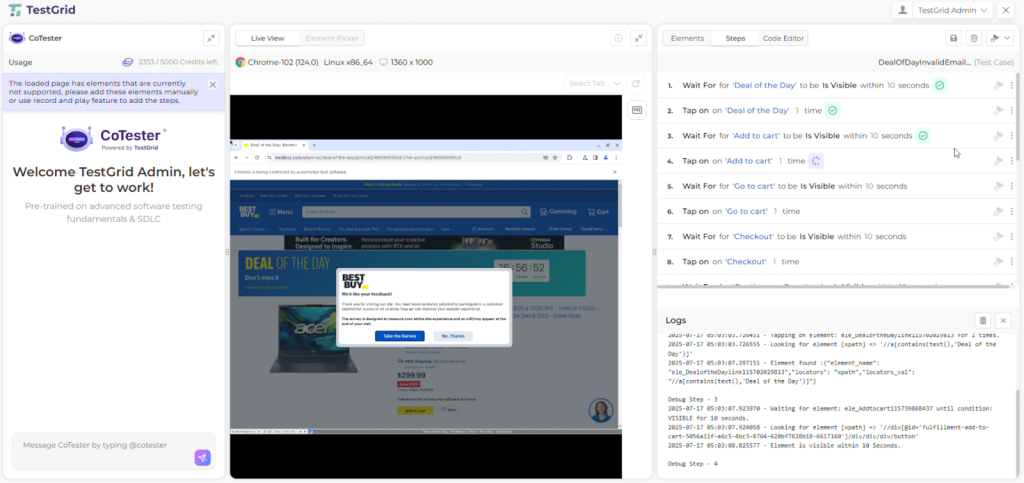Click the refresh icon next to Select Tab
The height and width of the screenshot is (483, 1024).
point(635,83)
